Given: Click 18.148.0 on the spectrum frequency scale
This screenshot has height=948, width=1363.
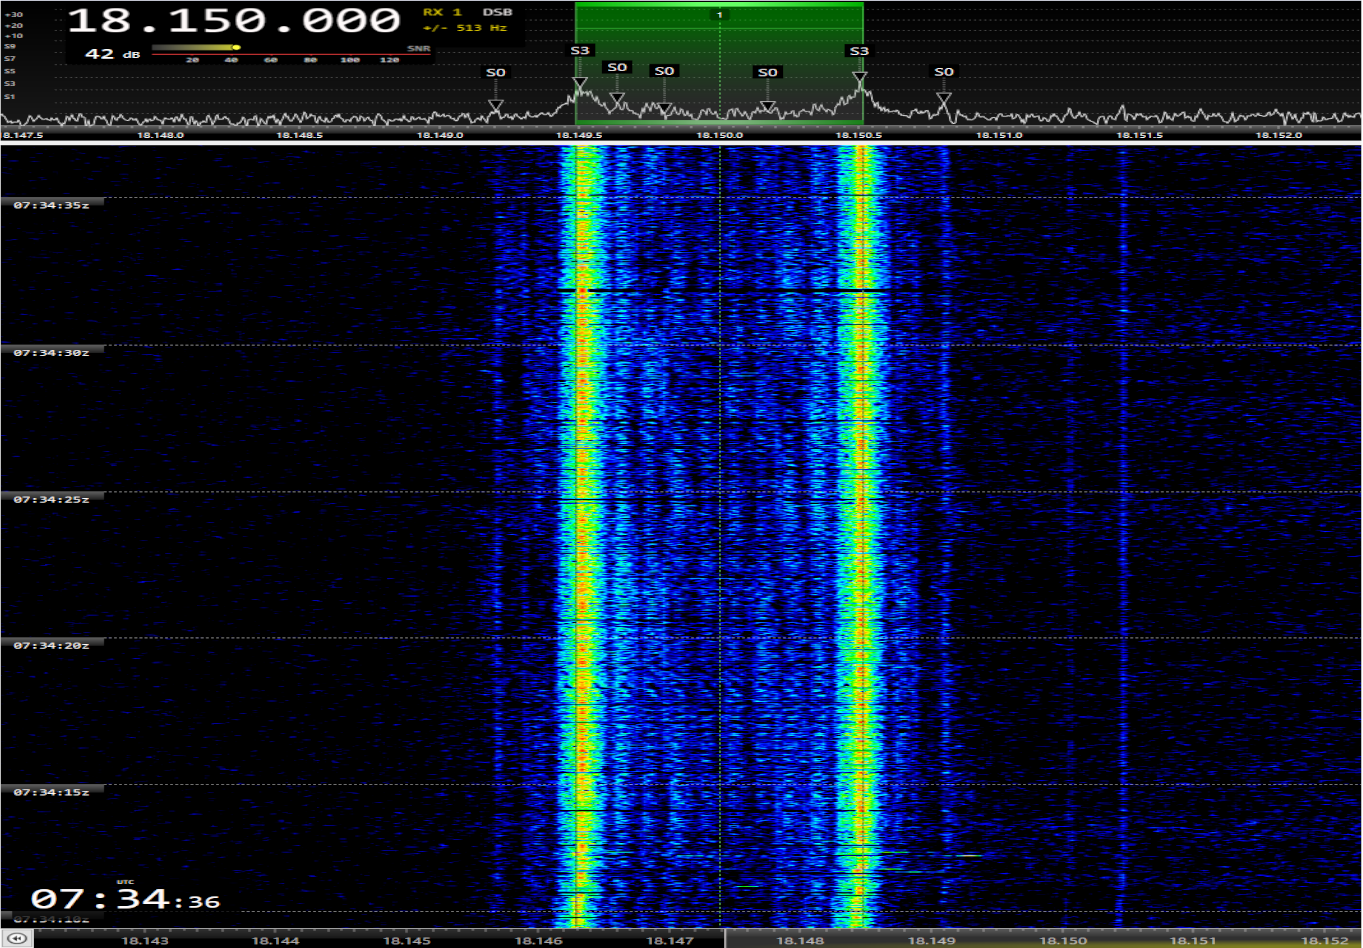Looking at the screenshot, I should [160, 135].
